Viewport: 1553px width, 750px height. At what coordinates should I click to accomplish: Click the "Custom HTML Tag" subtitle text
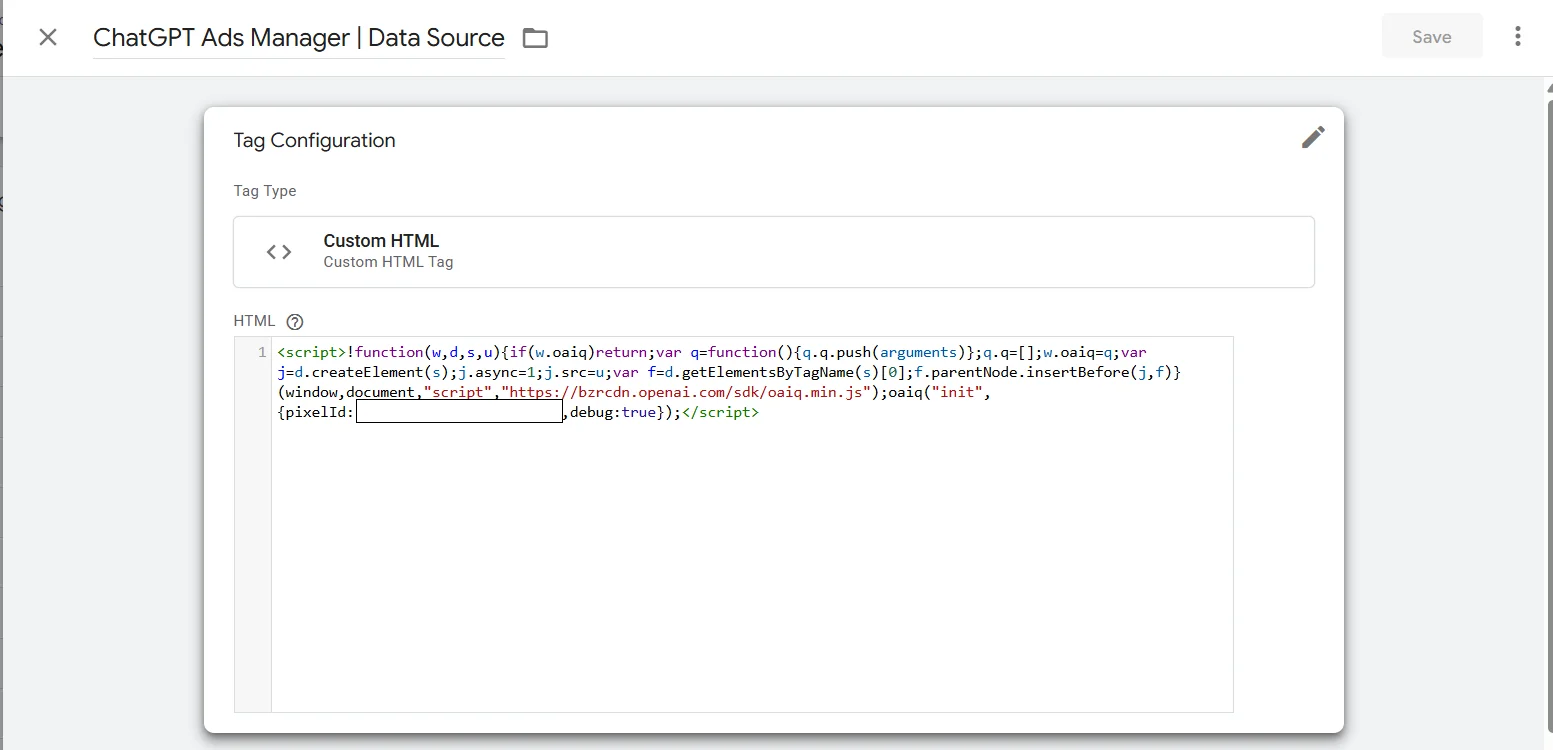(x=388, y=262)
